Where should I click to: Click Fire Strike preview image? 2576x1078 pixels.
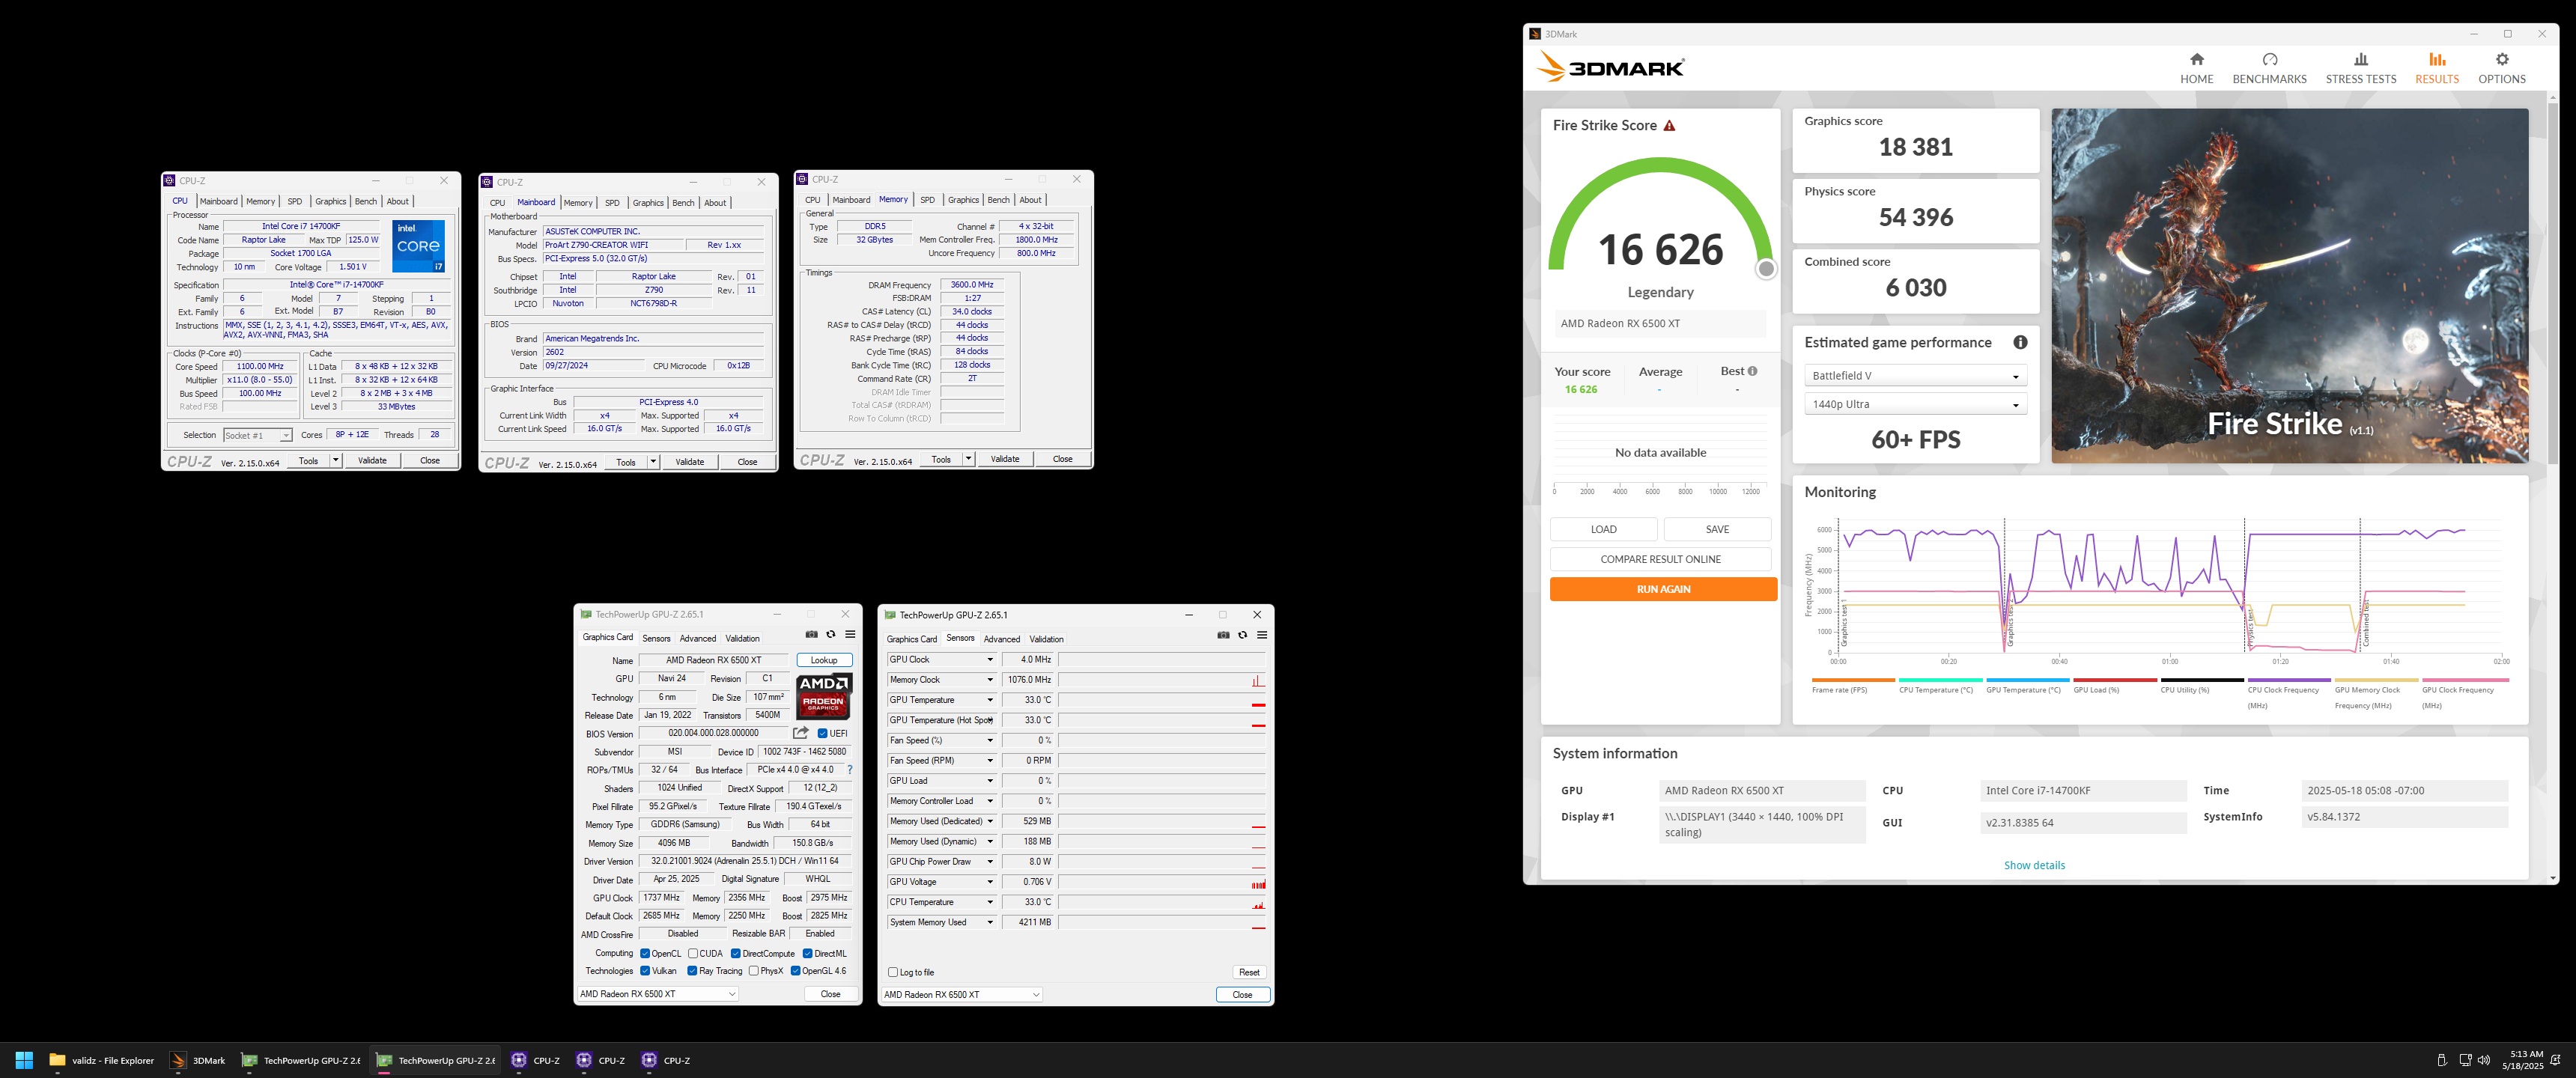[x=2290, y=286]
